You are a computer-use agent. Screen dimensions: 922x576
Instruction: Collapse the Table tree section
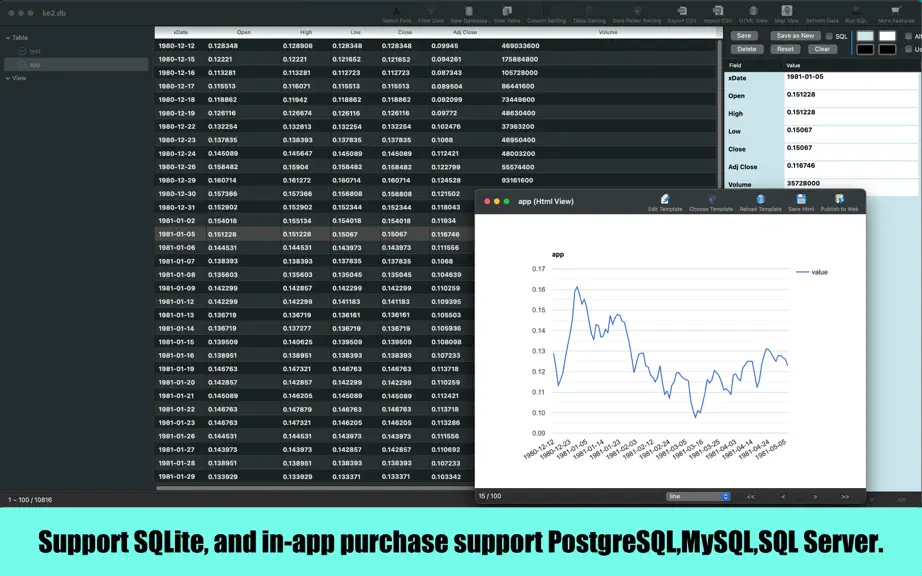[8, 38]
